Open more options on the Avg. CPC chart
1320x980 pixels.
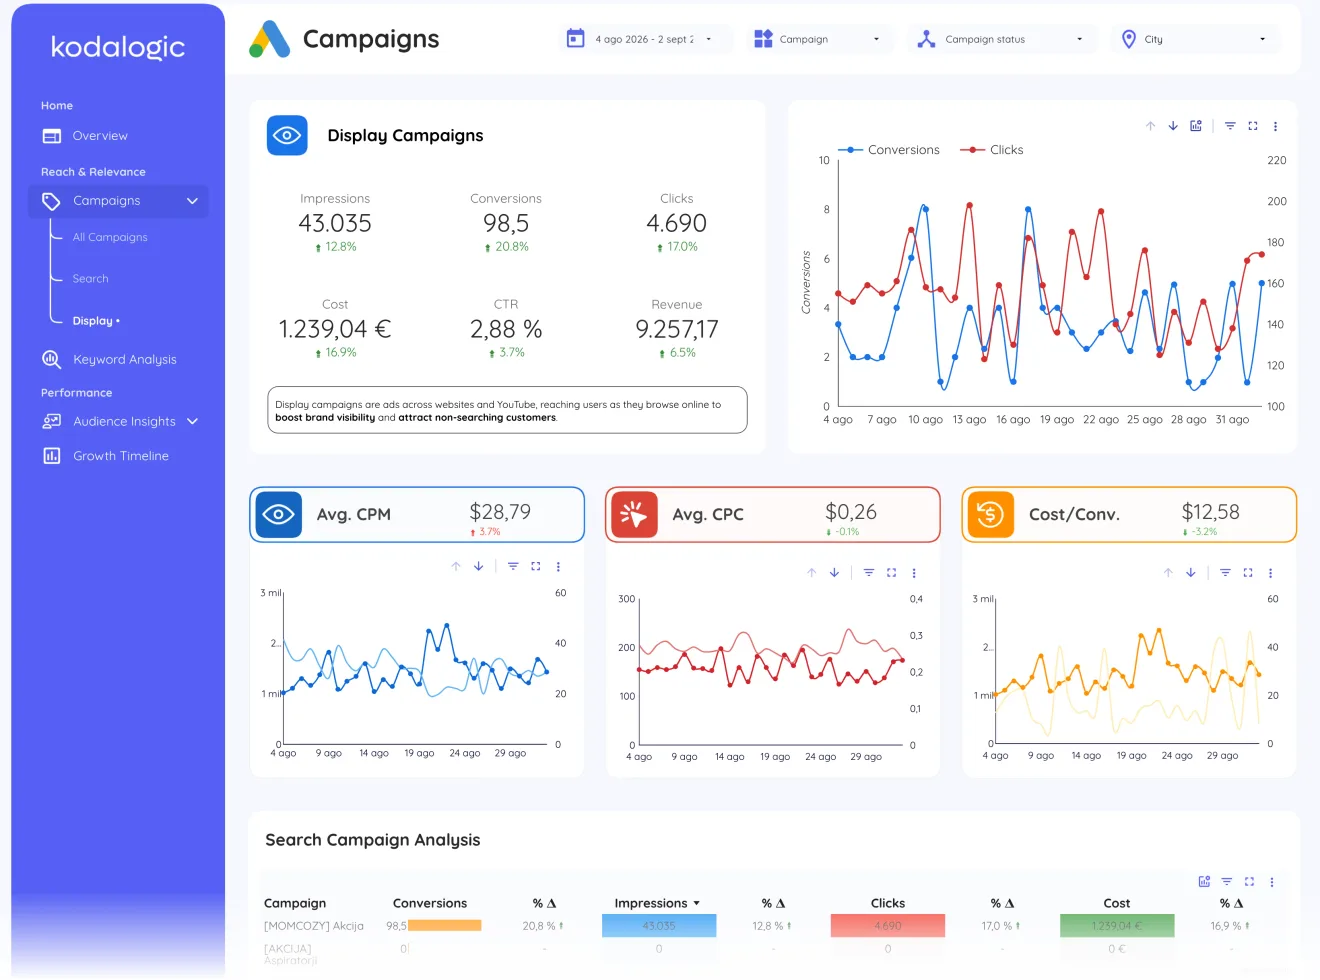[914, 573]
